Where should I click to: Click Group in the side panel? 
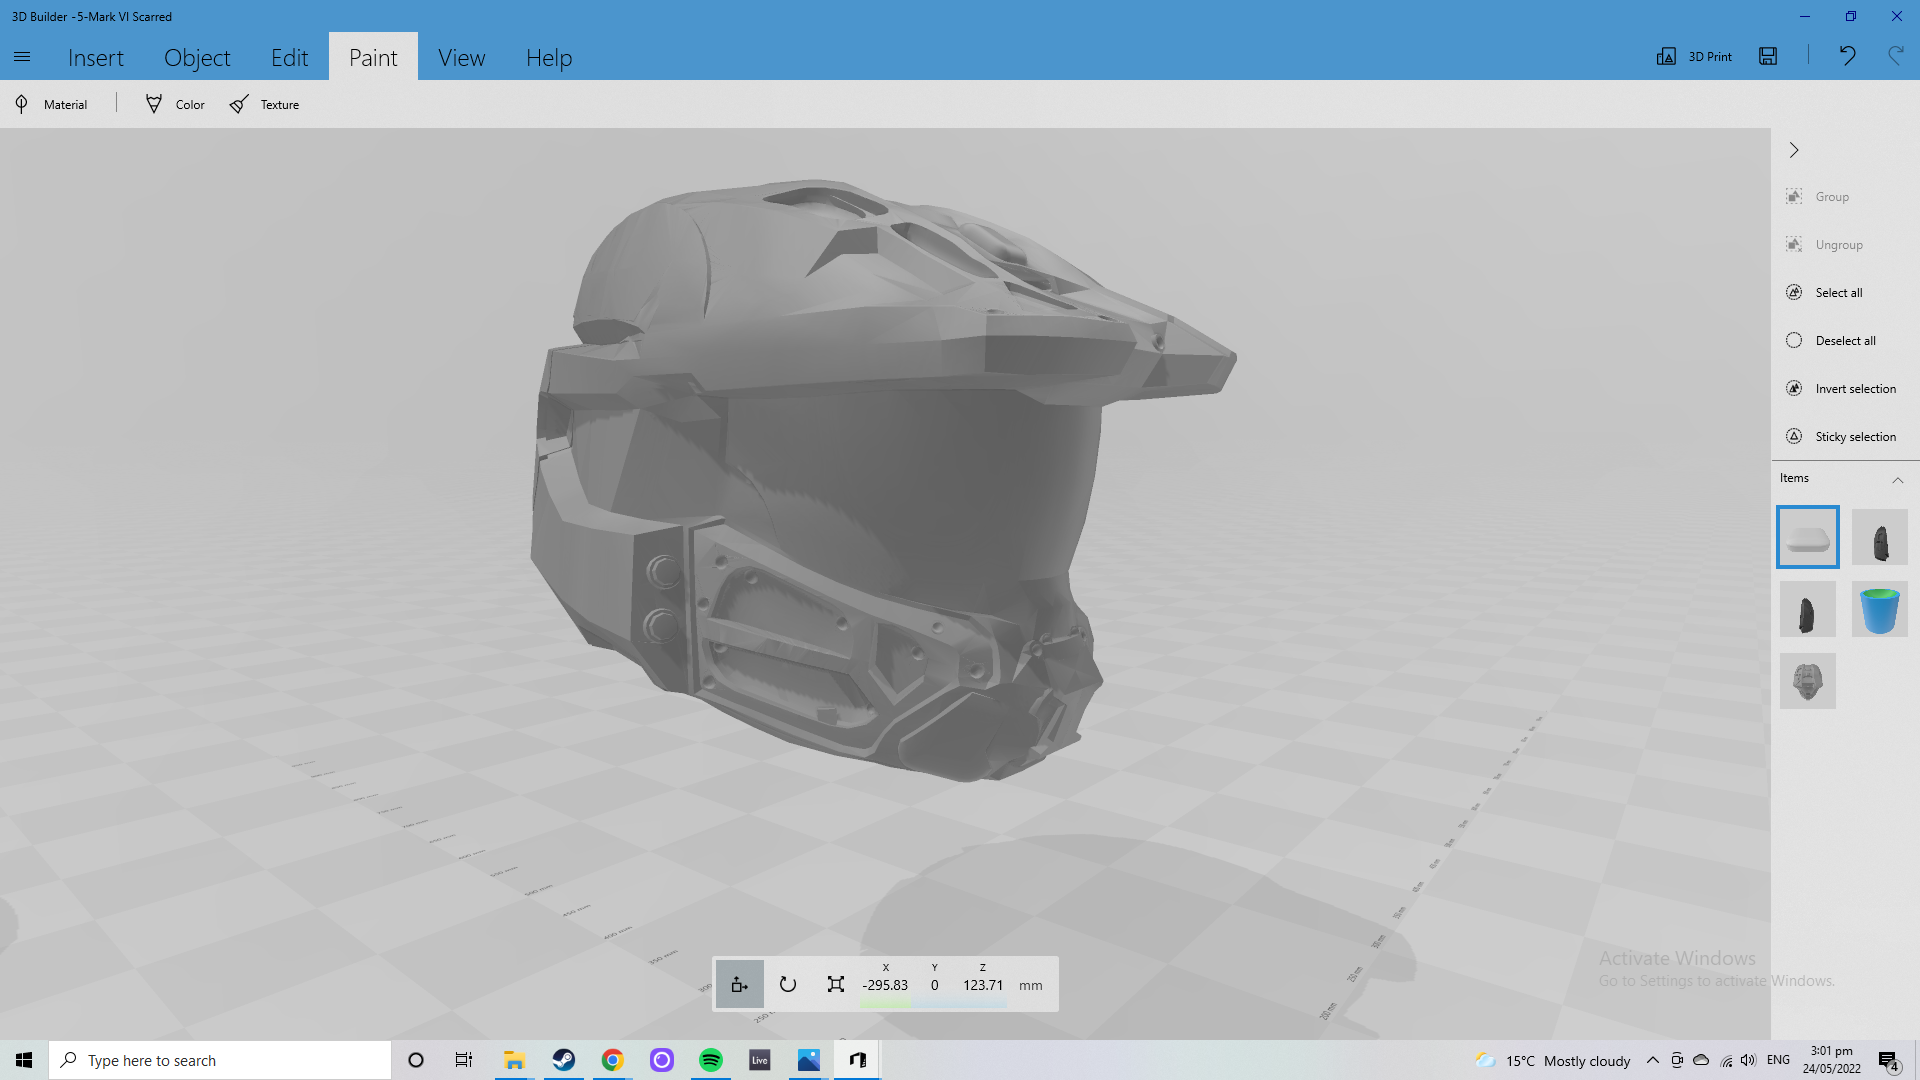tap(1818, 196)
